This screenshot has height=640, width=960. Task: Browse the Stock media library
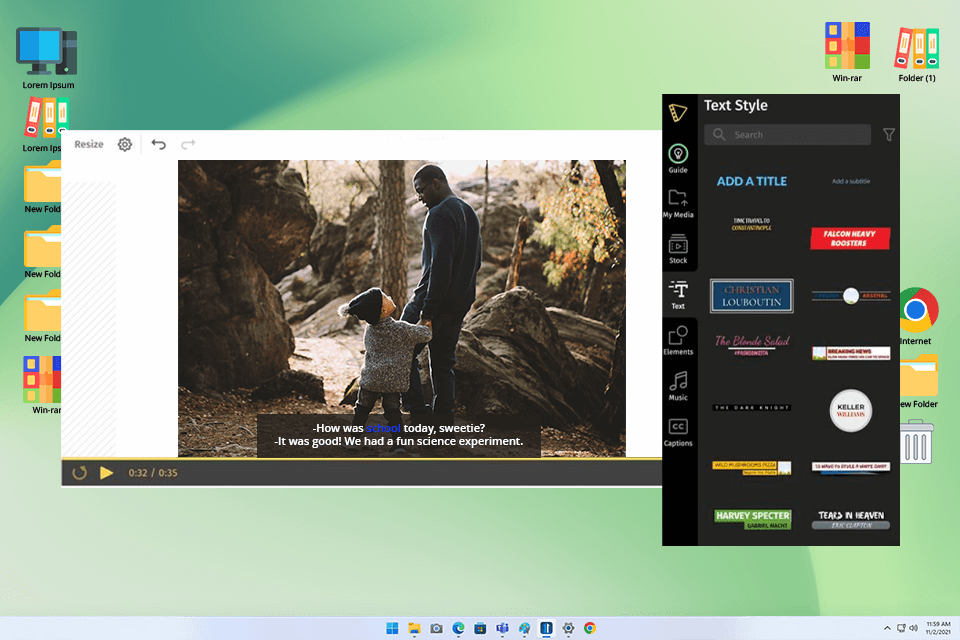click(678, 250)
